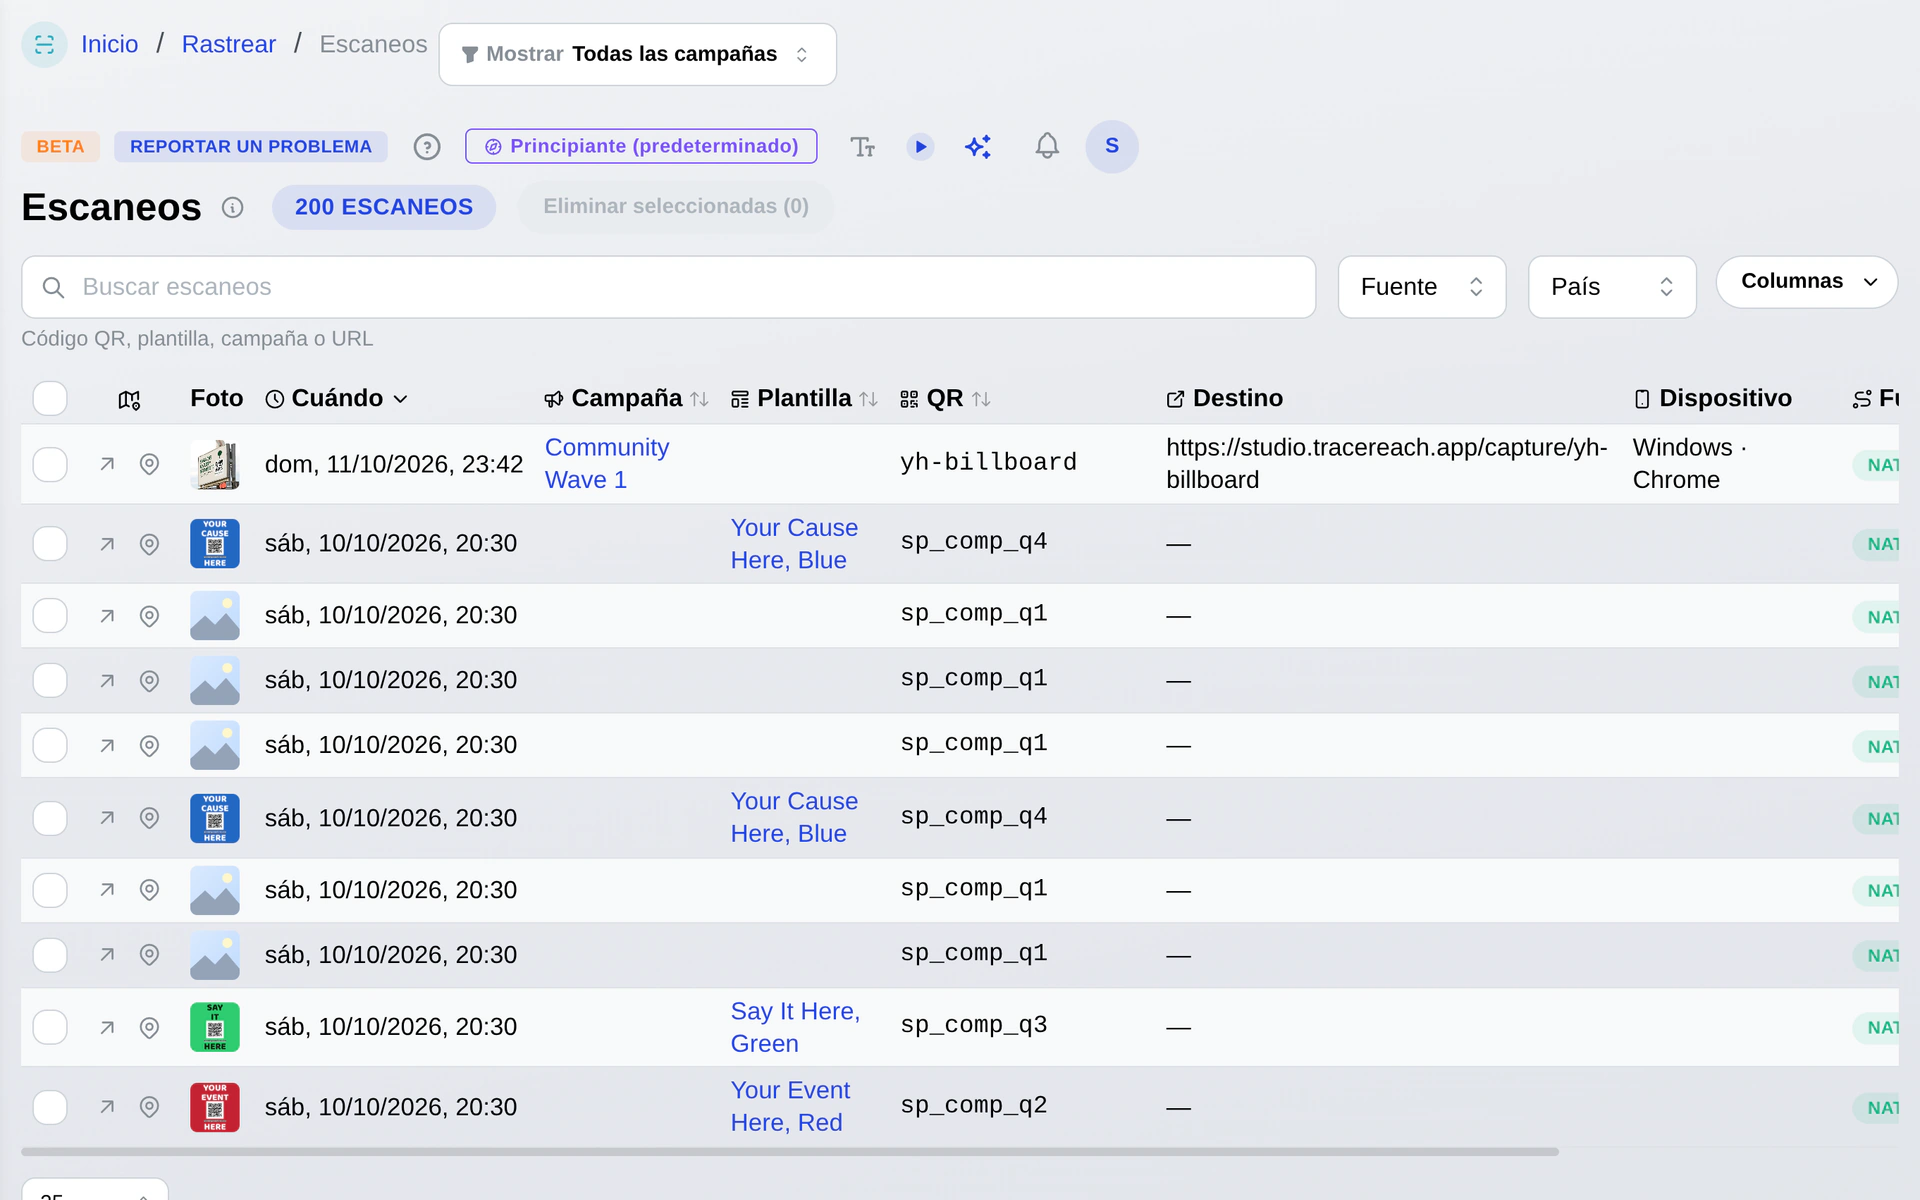Open the help question mark icon
The height and width of the screenshot is (1200, 1920).
pyautogui.click(x=427, y=147)
